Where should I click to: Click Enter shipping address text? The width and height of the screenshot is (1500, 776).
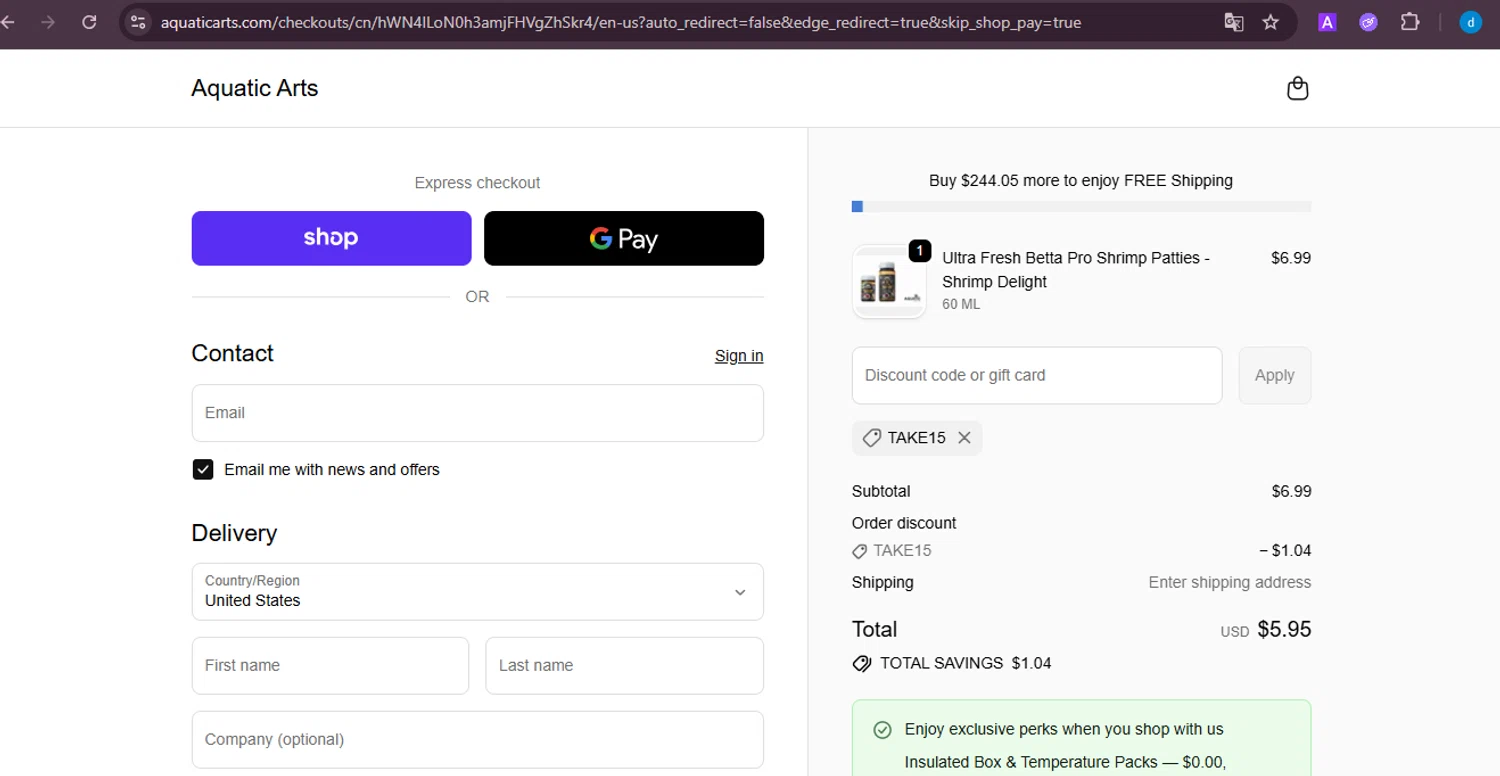1229,583
